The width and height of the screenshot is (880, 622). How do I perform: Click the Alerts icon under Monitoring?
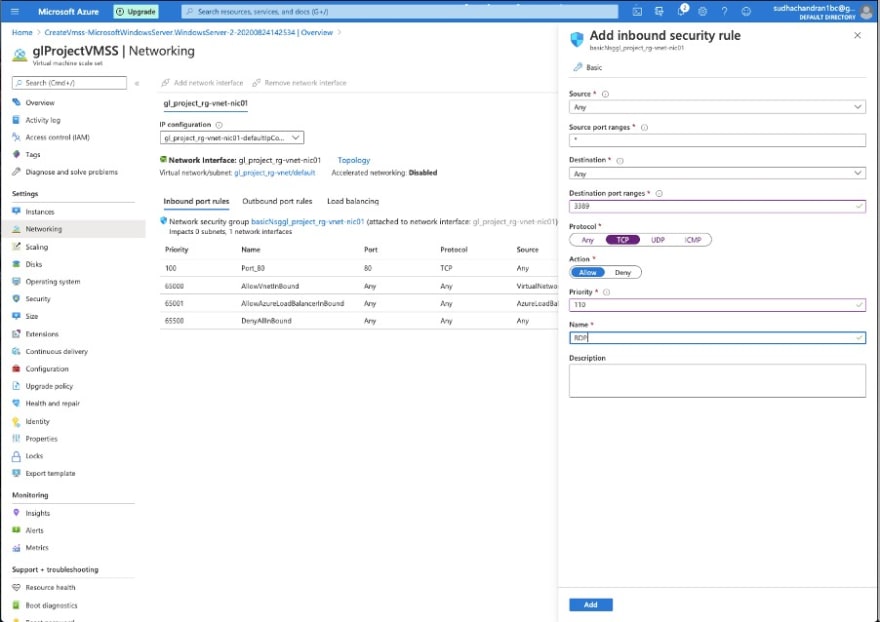coord(16,530)
